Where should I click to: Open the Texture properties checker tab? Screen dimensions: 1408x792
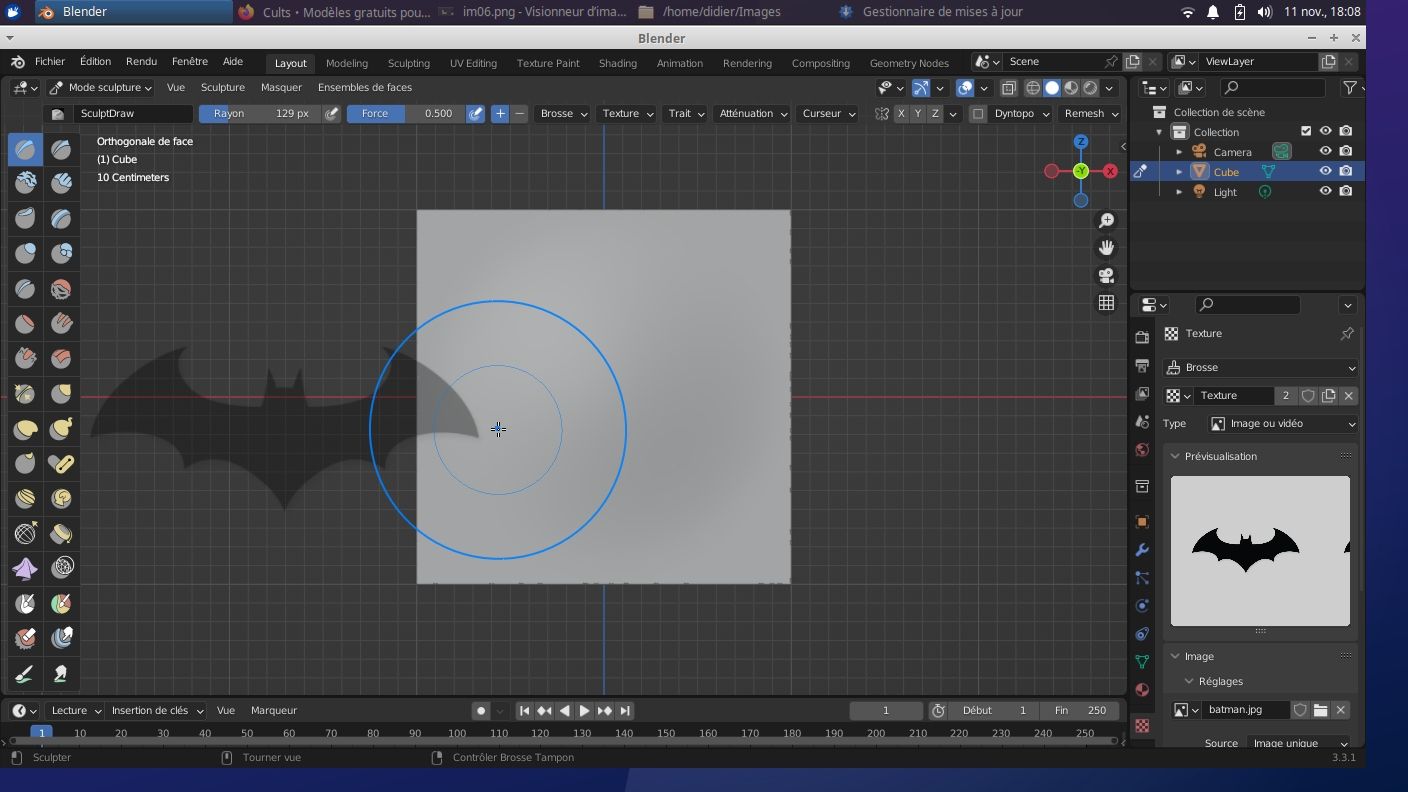(1142, 725)
